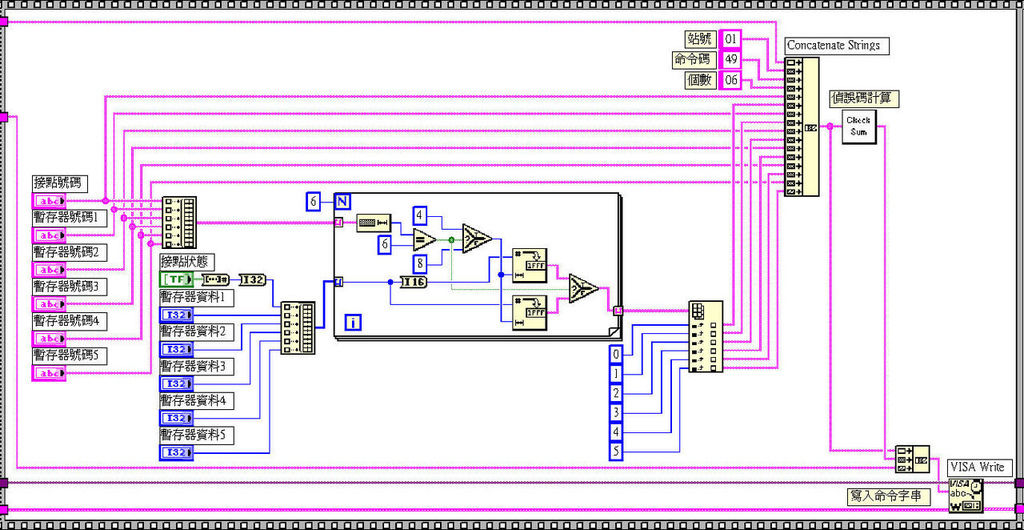
Task: Select constant 6 wired to the Equal? node
Action: 385,245
